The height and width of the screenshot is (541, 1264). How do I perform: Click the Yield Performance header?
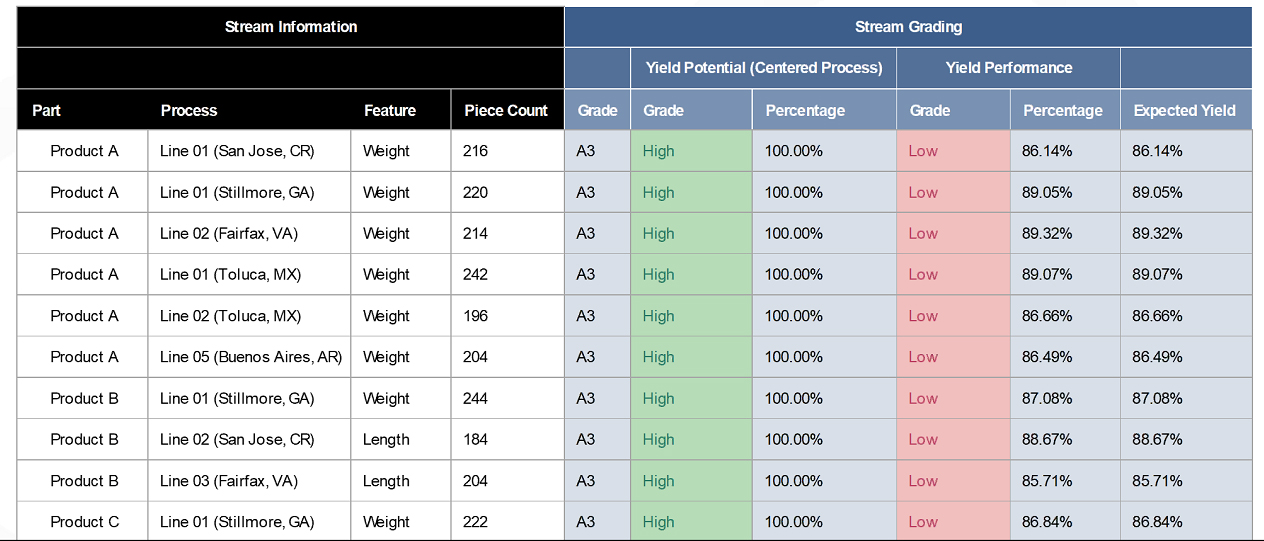tap(1008, 68)
